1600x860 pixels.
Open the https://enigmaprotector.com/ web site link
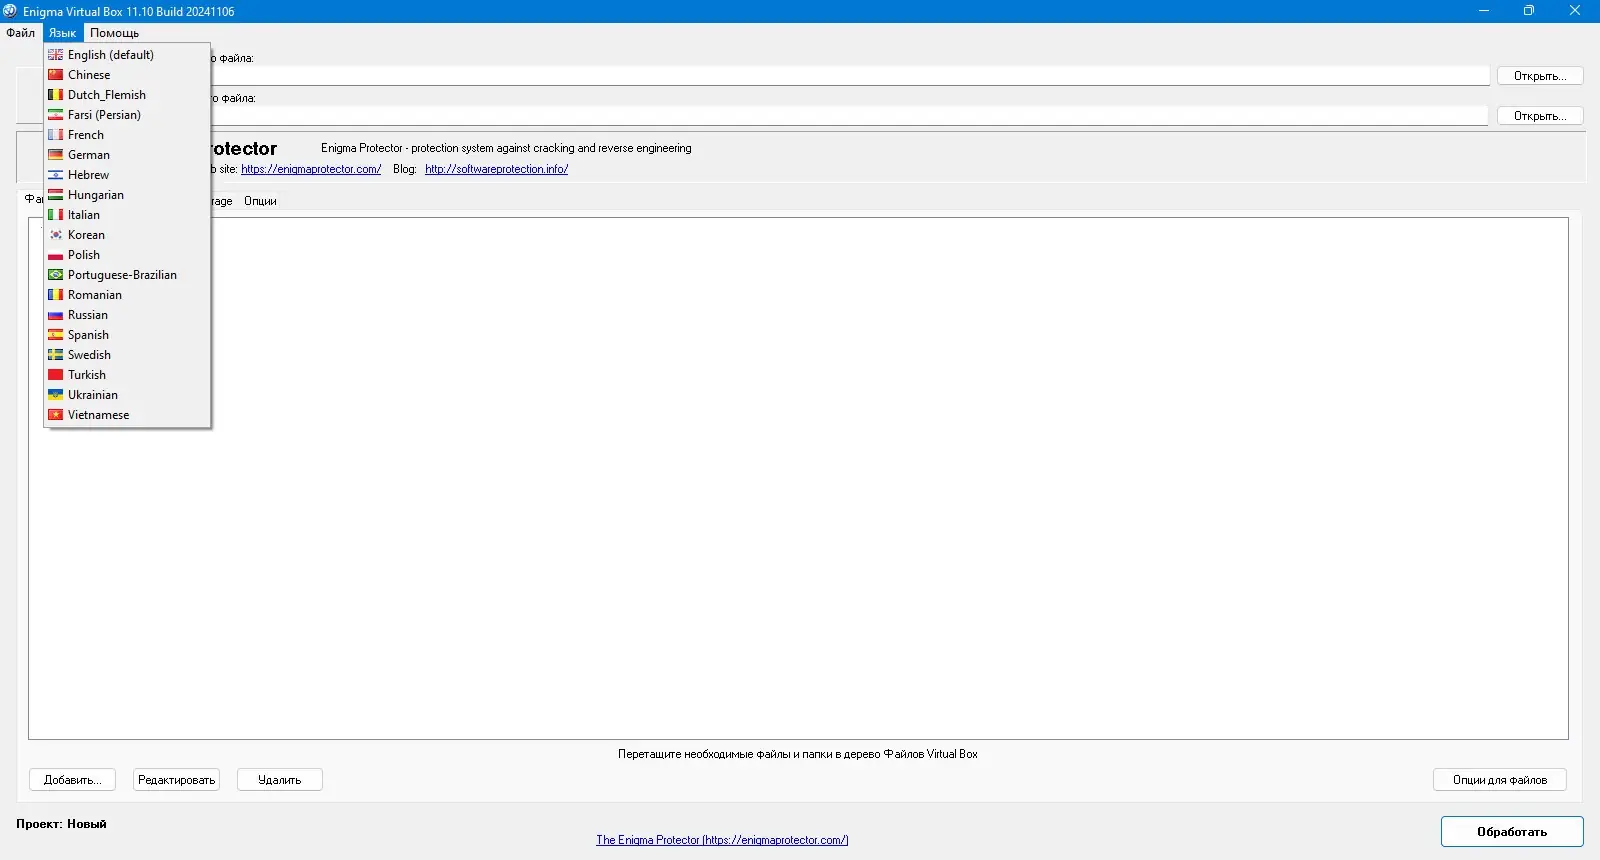pyautogui.click(x=311, y=169)
